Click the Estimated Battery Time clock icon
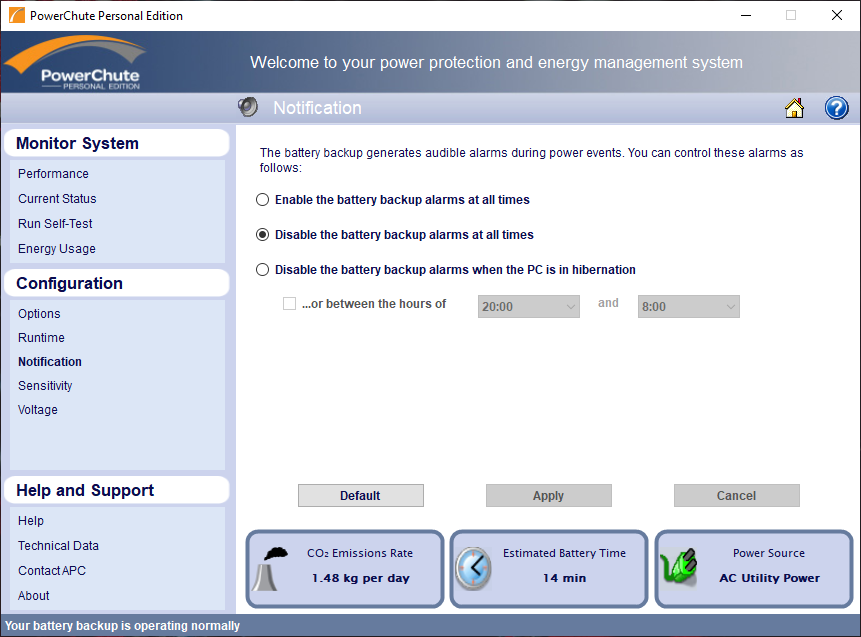 click(x=473, y=569)
